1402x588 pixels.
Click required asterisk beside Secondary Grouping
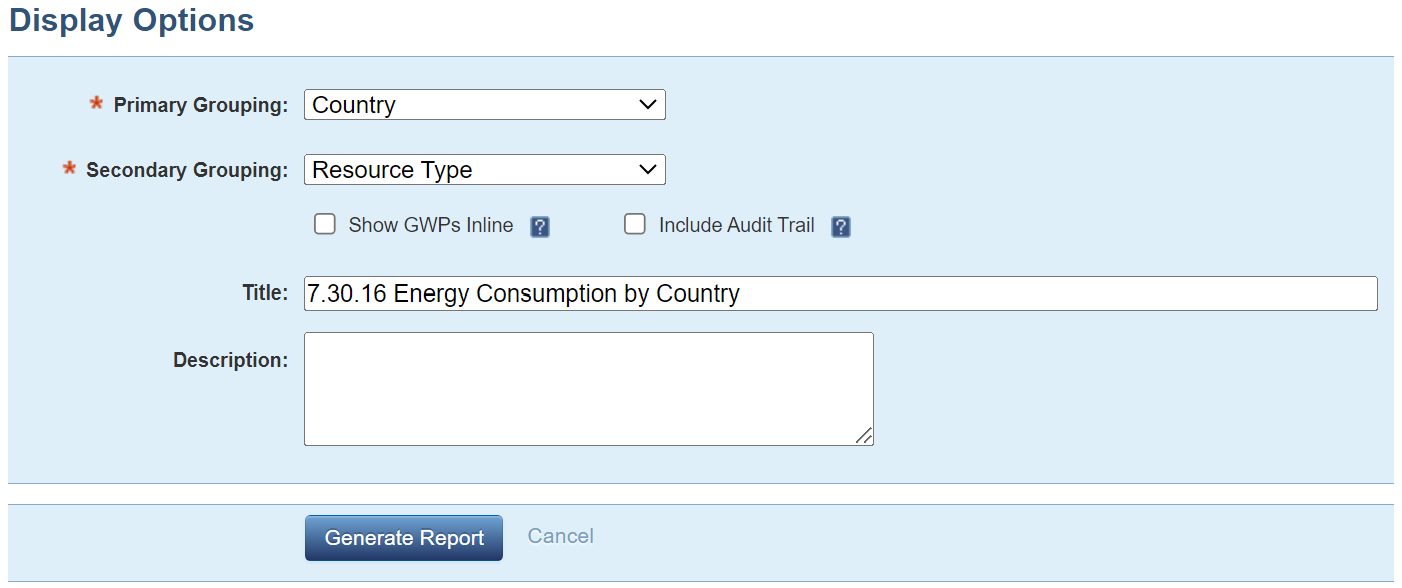click(x=69, y=169)
